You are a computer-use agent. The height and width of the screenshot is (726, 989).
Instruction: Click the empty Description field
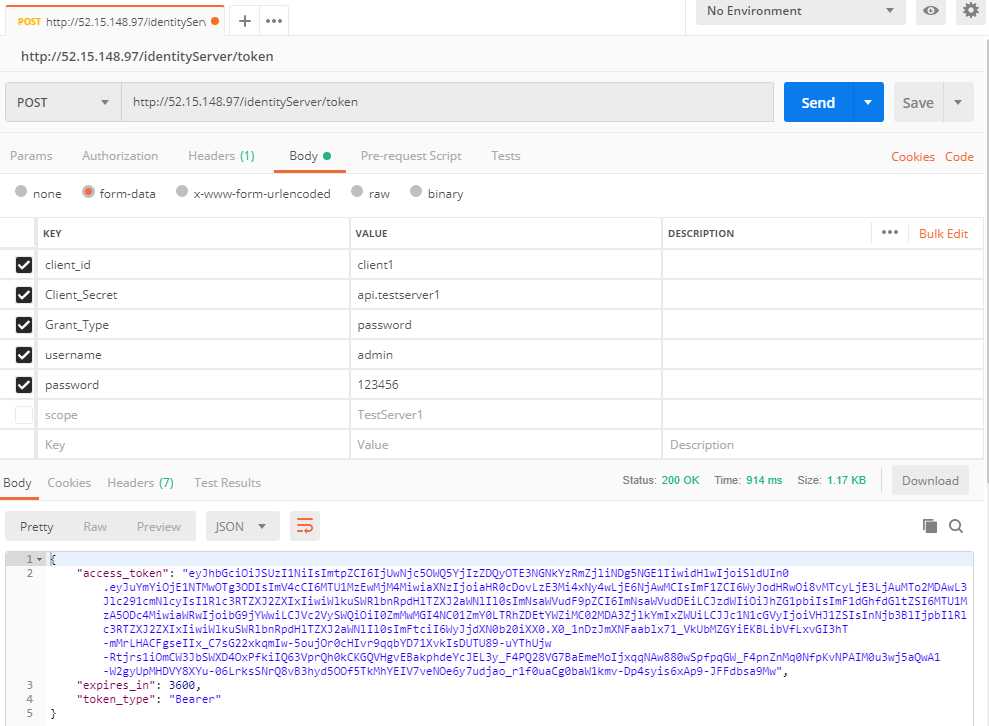[822, 445]
